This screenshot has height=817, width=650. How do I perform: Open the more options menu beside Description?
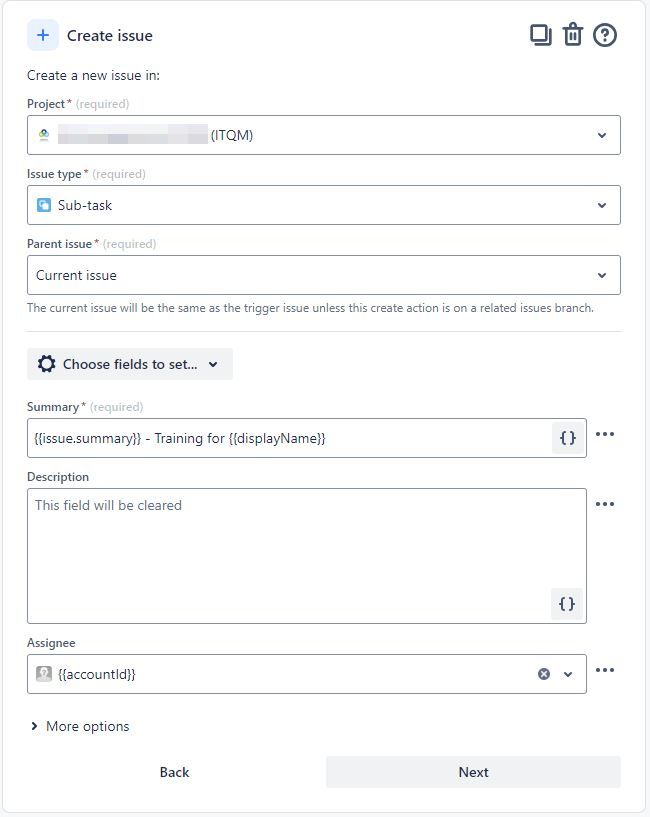tap(605, 504)
